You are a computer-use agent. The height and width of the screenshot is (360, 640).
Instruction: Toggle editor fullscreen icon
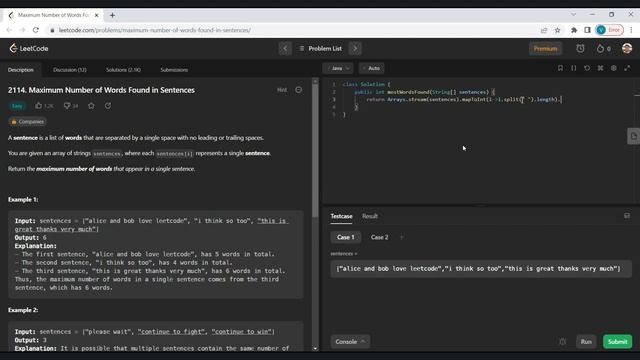coord(627,68)
